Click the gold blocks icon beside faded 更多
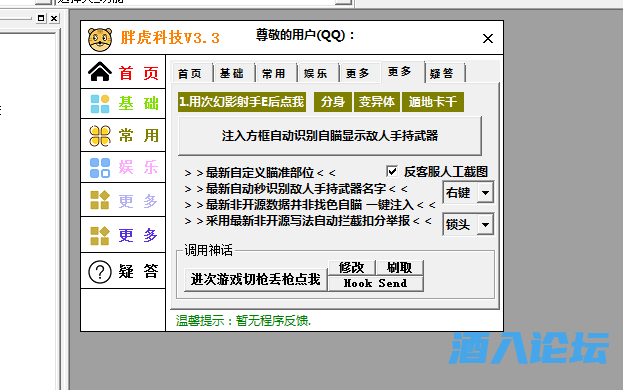This screenshot has height=390, width=623. (x=100, y=200)
